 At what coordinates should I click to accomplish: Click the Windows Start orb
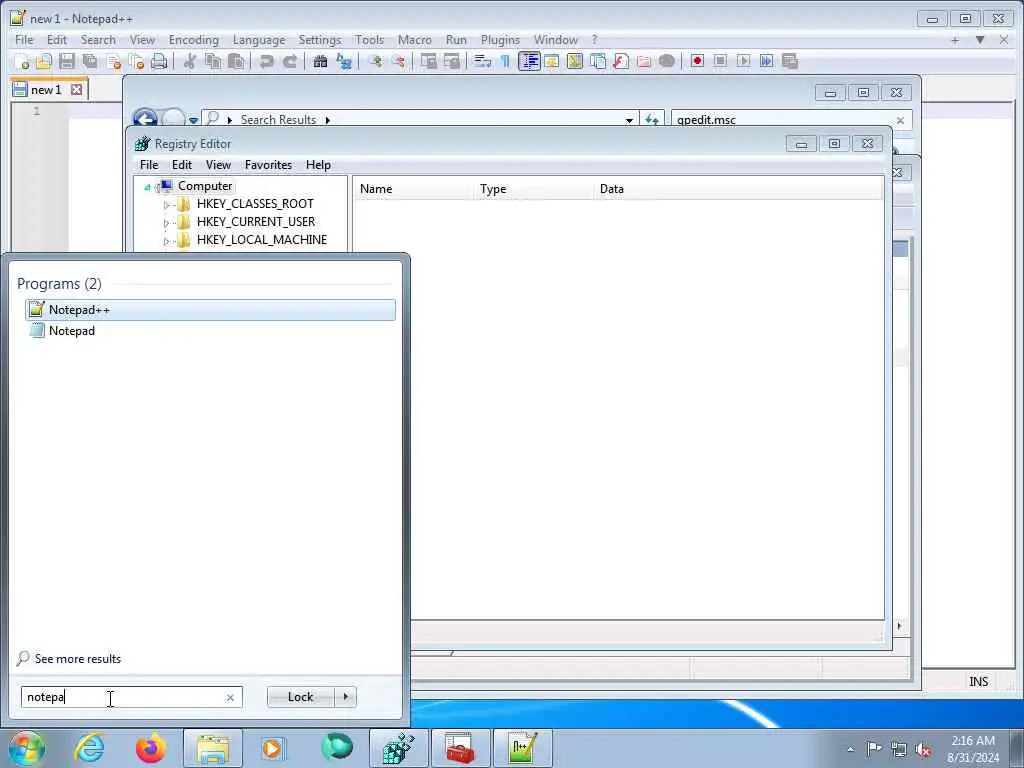coord(27,748)
